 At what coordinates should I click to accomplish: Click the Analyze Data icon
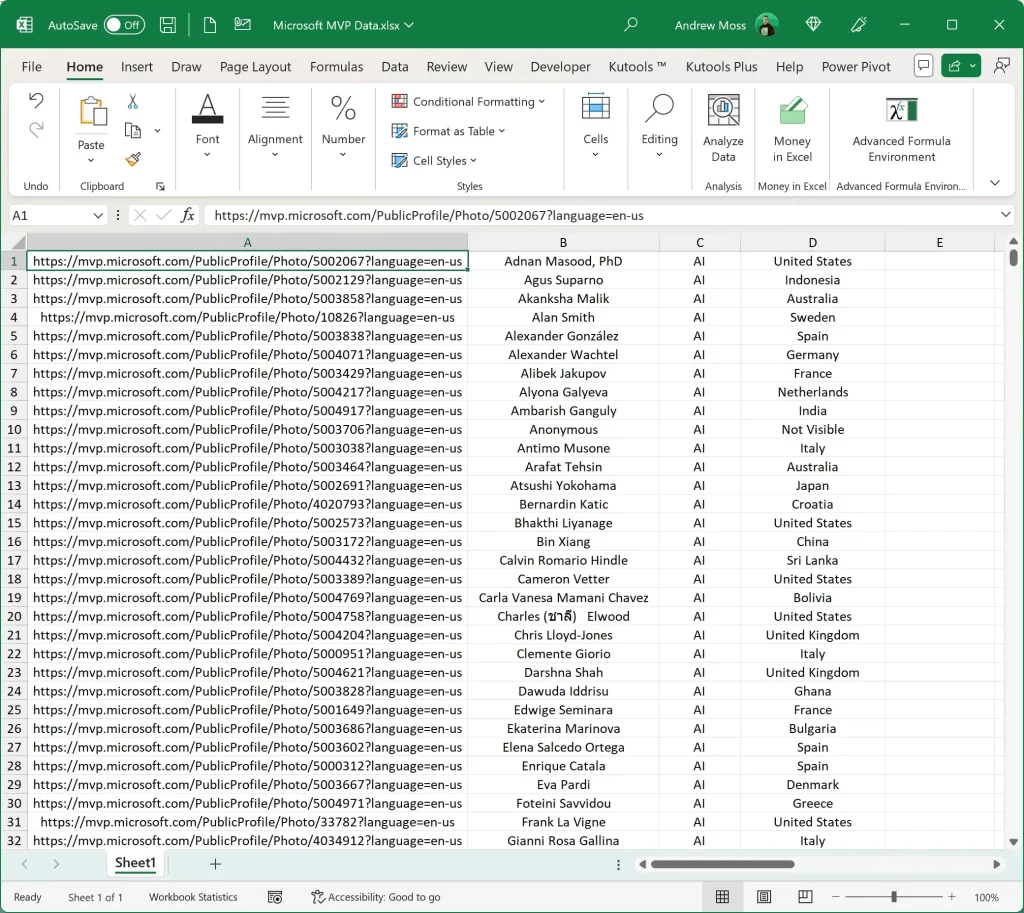pos(723,128)
